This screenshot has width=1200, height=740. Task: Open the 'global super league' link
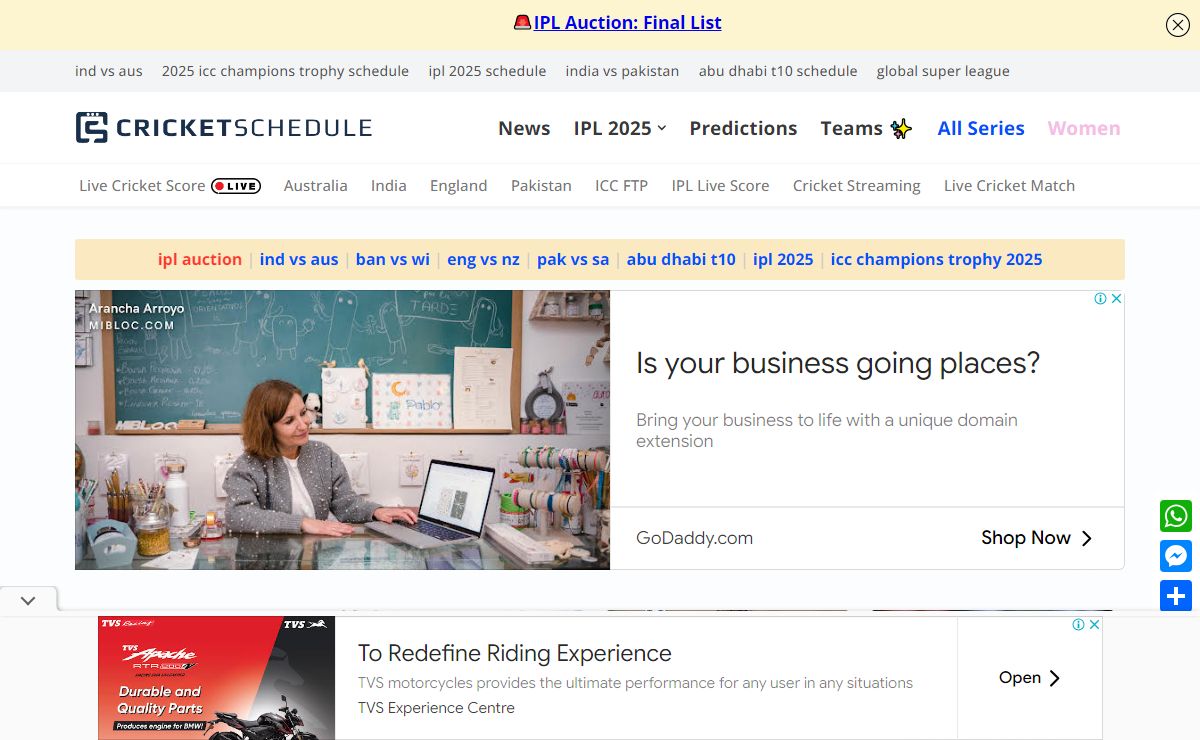pyautogui.click(x=943, y=71)
